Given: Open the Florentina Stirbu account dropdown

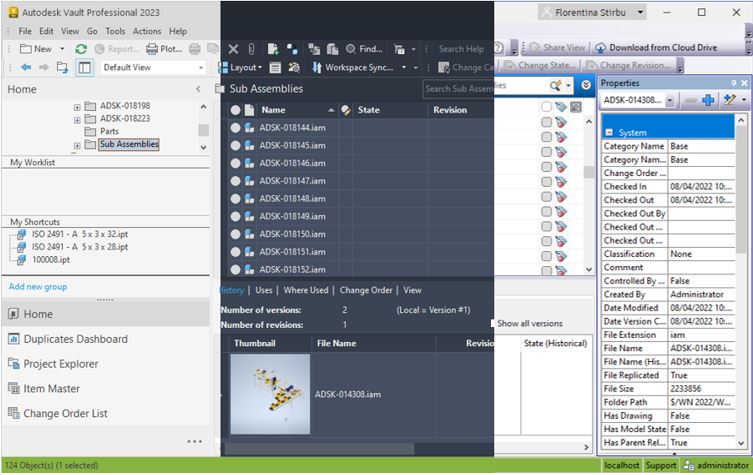Looking at the screenshot, I should click(640, 12).
